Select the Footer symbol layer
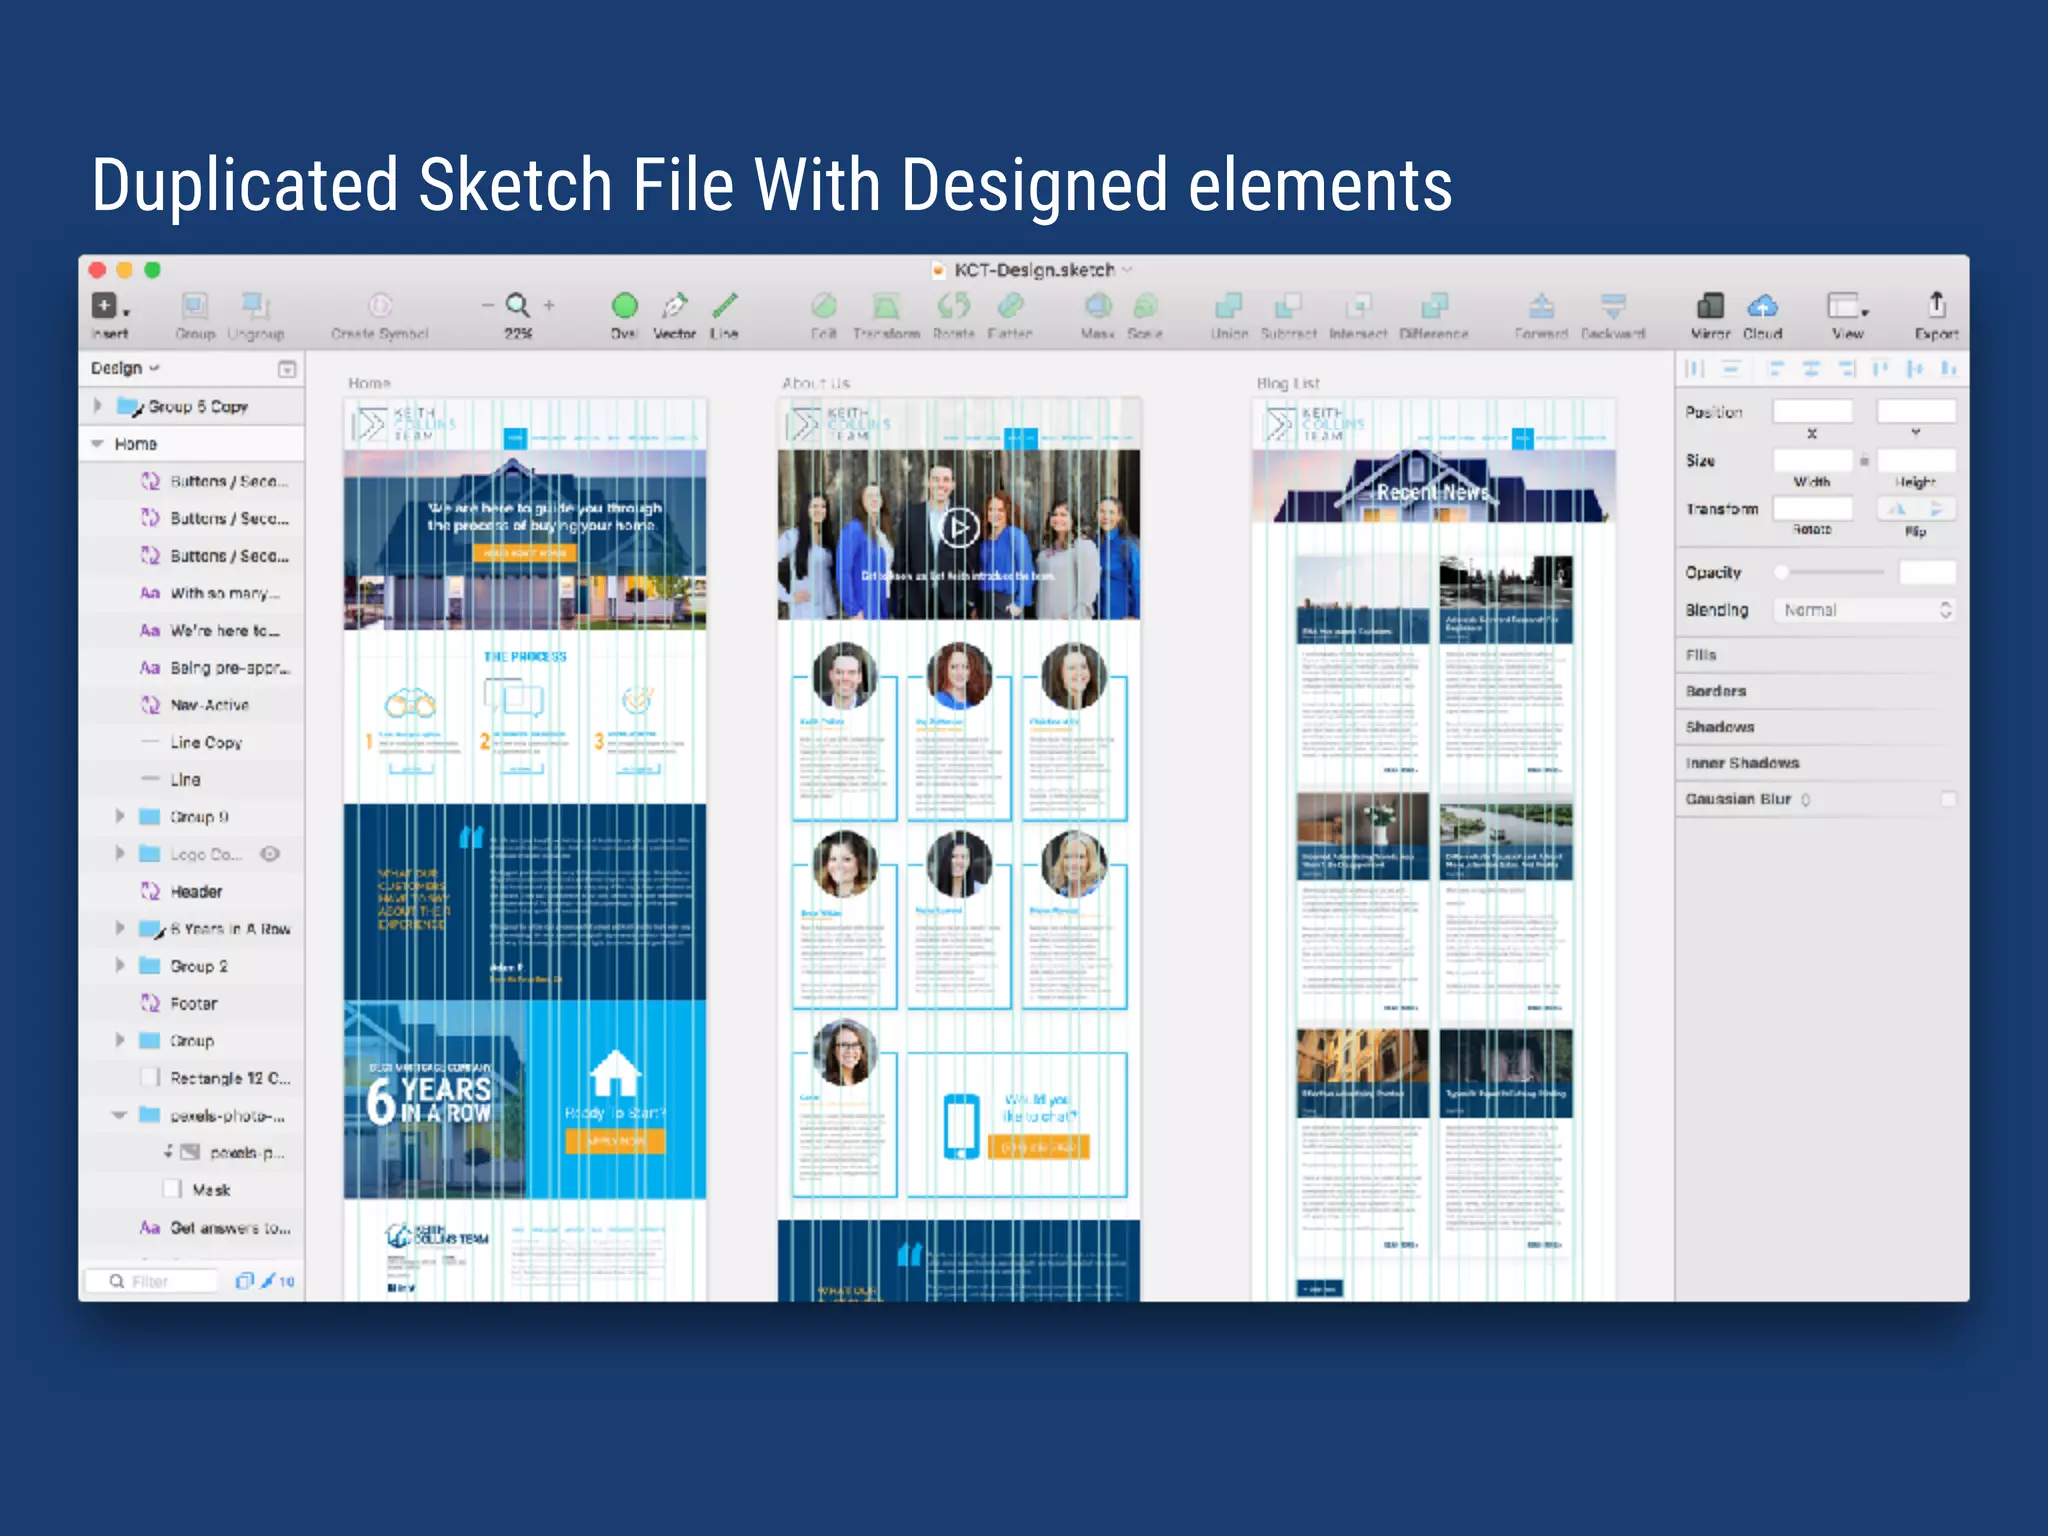This screenshot has width=2048, height=1536. [x=192, y=1003]
